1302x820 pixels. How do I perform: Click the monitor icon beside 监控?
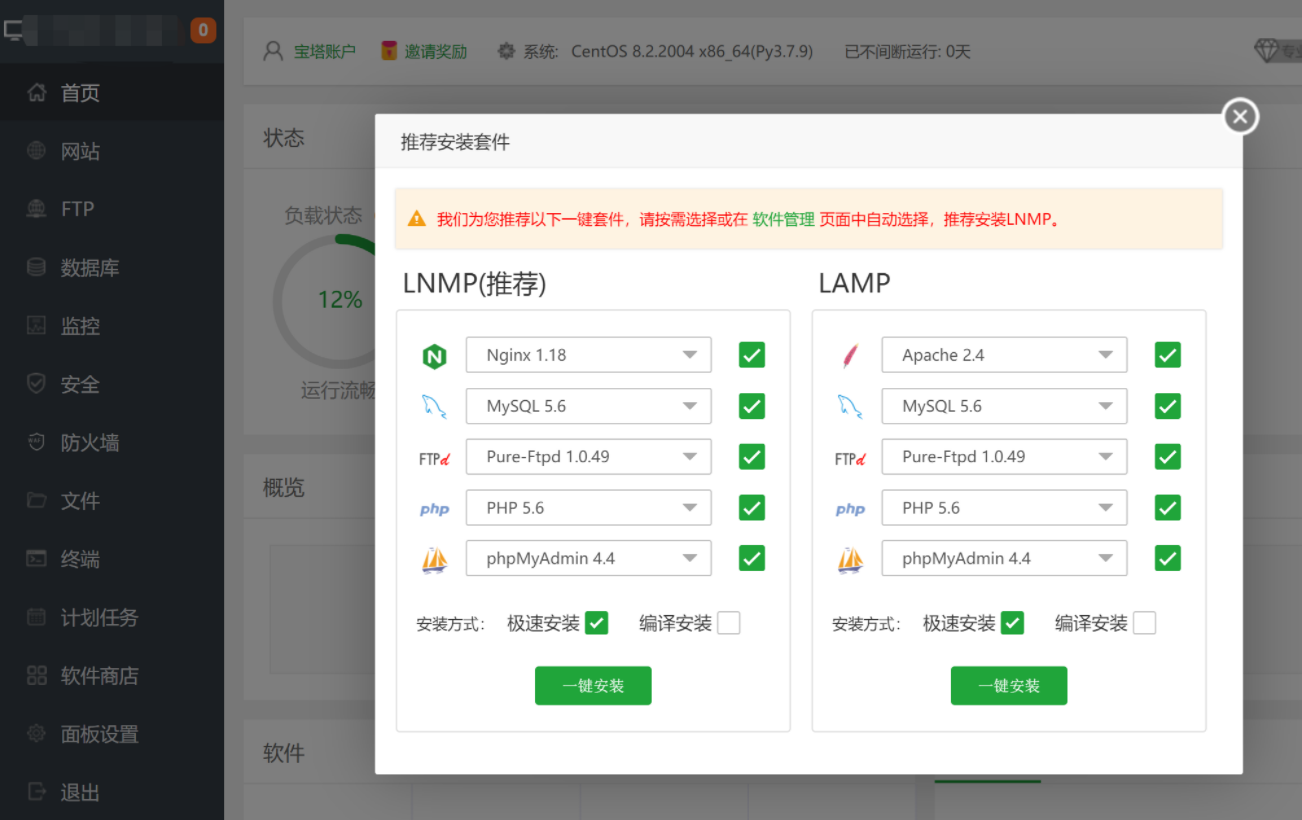click(x=37, y=326)
